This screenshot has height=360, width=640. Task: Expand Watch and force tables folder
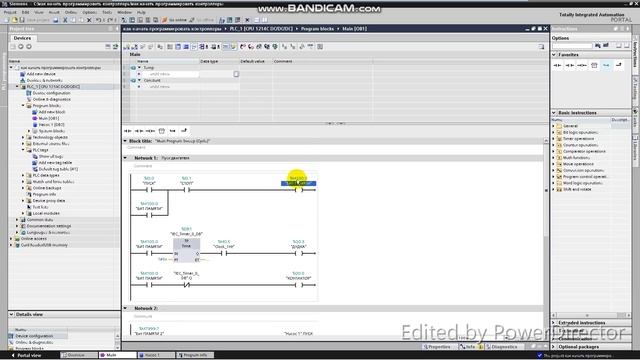[23, 182]
